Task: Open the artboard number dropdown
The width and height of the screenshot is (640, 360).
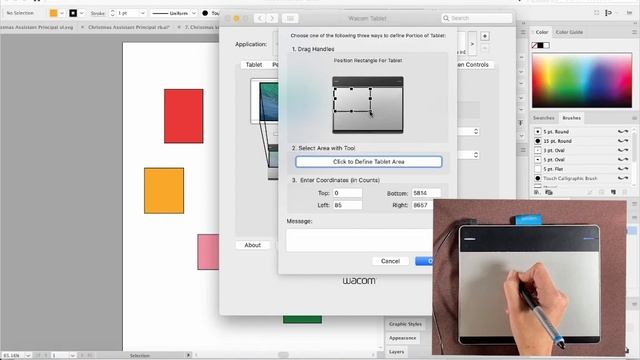Action: pyautogui.click(x=72, y=356)
